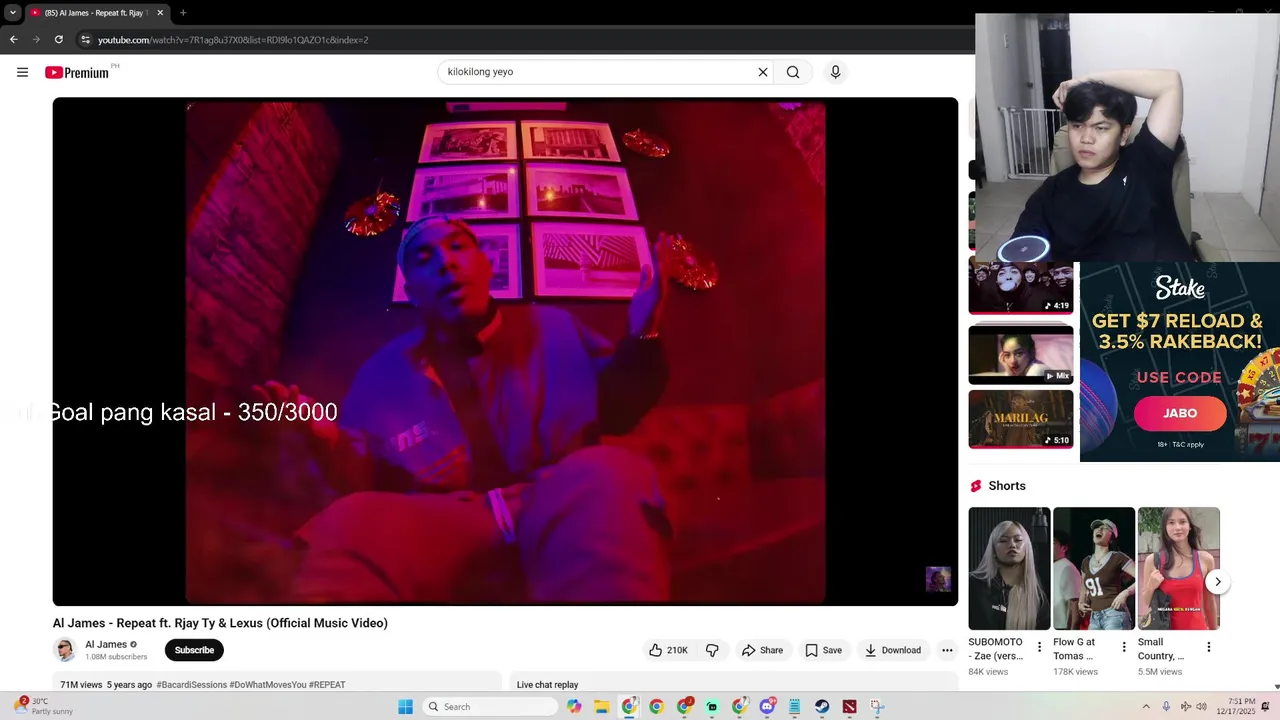View site information icon in address bar
This screenshot has height=720, width=1280.
tap(85, 40)
